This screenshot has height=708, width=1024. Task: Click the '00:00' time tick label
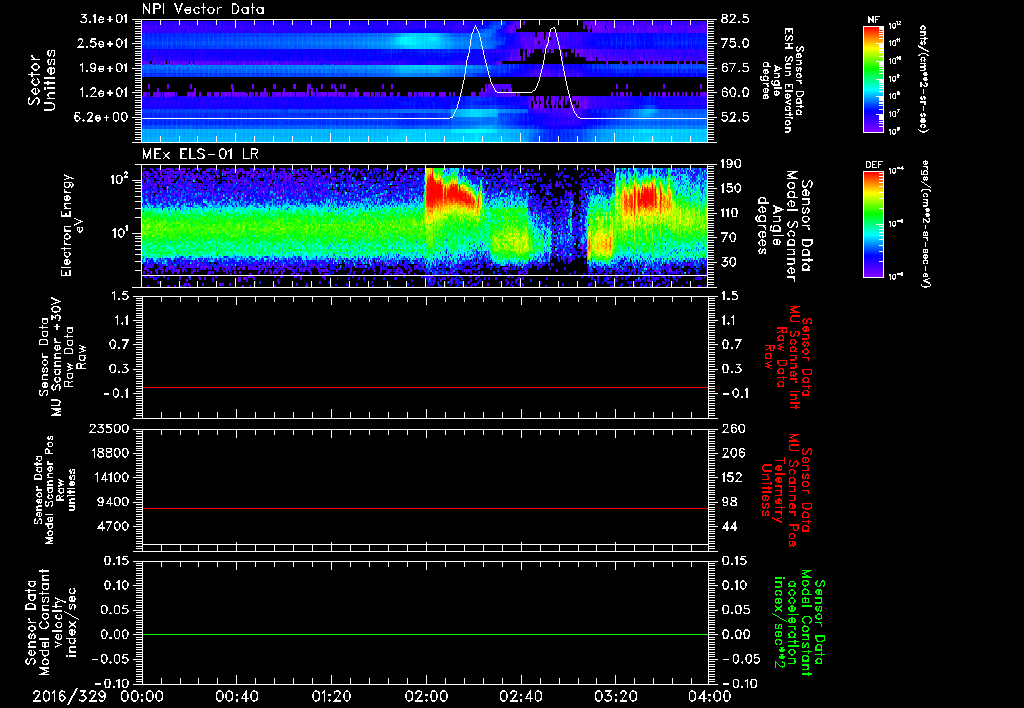(x=142, y=696)
